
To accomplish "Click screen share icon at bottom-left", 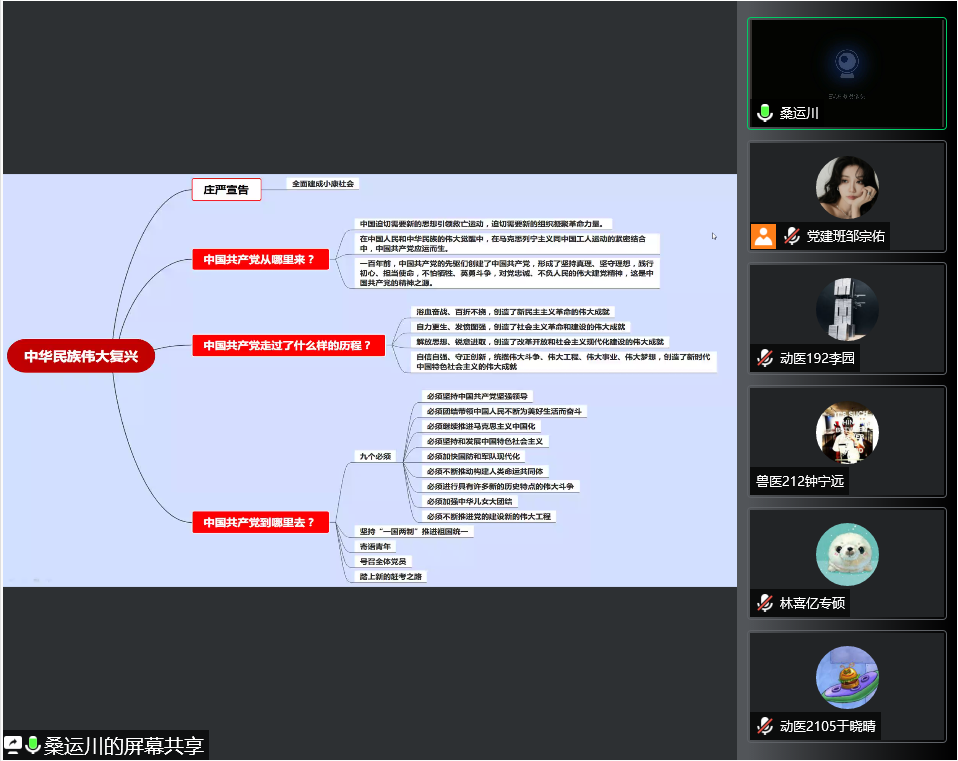I will pyautogui.click(x=13, y=745).
